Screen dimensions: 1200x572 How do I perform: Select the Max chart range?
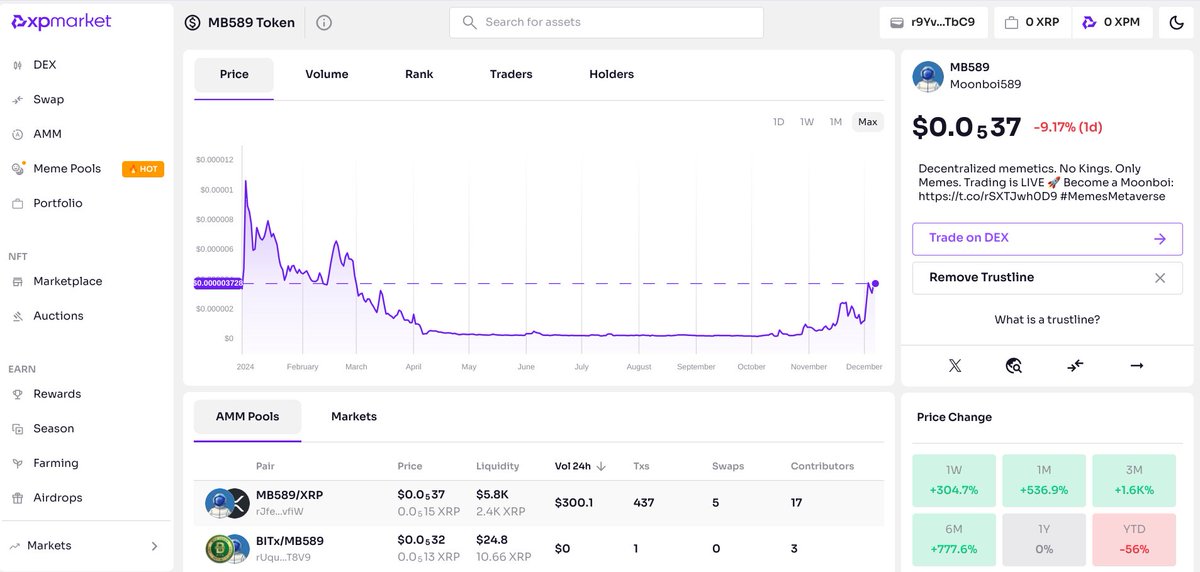(x=868, y=122)
